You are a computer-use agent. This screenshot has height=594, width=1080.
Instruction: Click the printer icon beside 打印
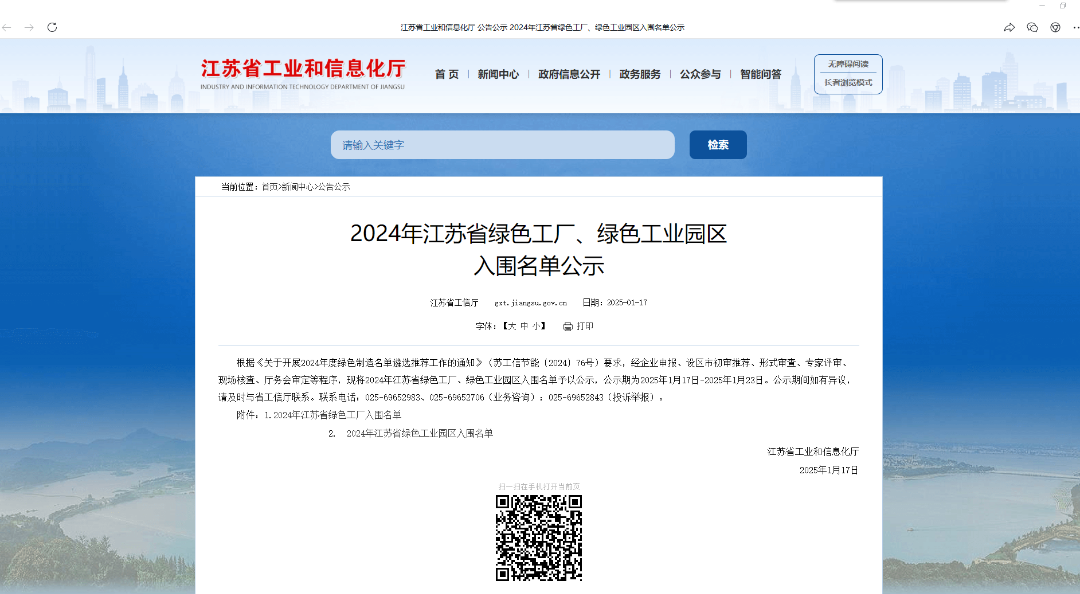[x=567, y=326]
